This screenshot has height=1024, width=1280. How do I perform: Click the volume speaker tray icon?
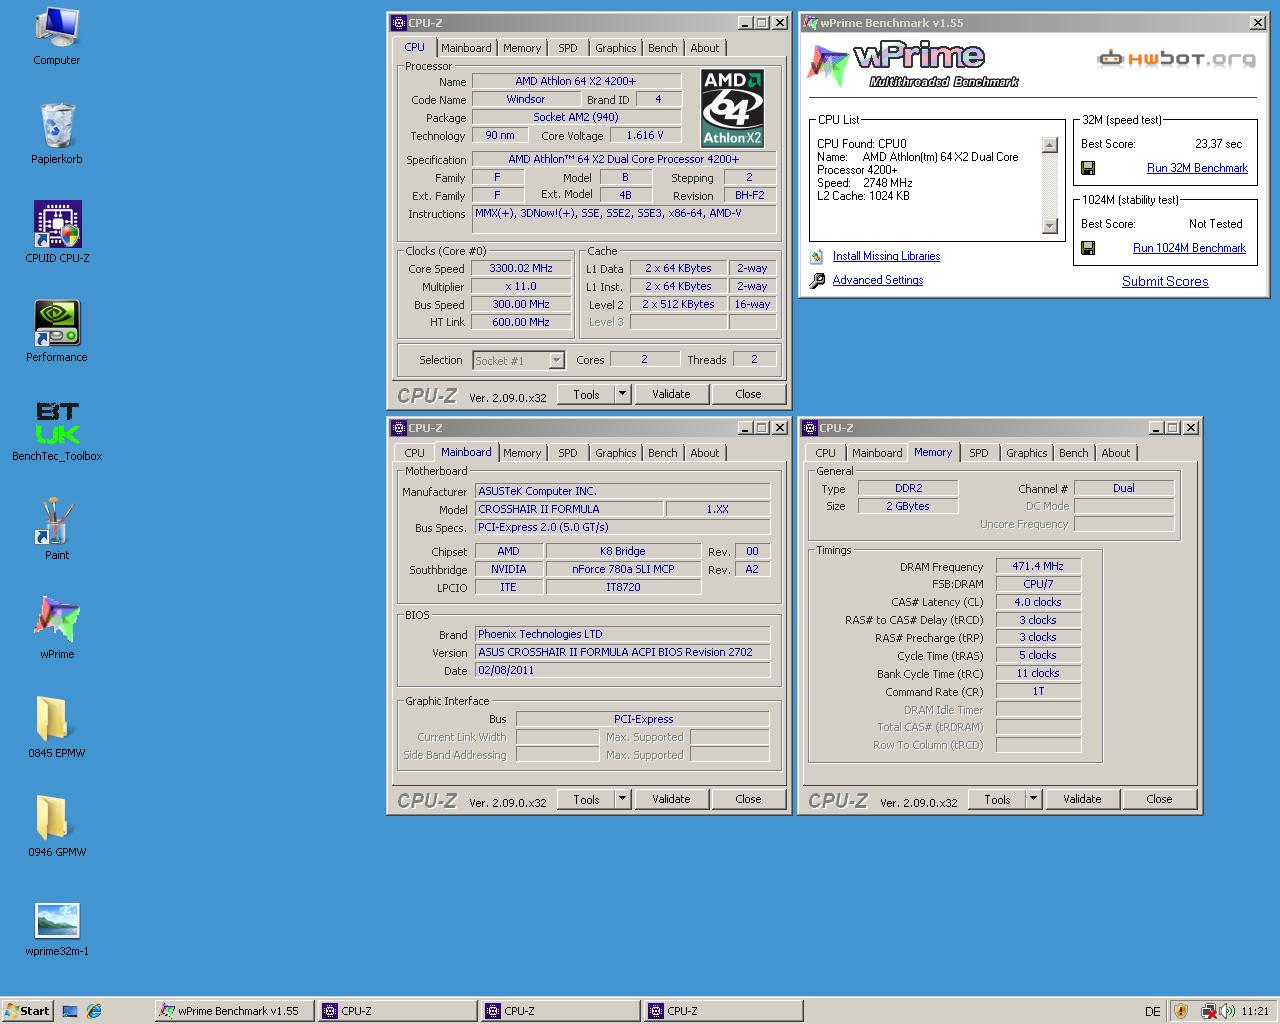(1227, 1011)
